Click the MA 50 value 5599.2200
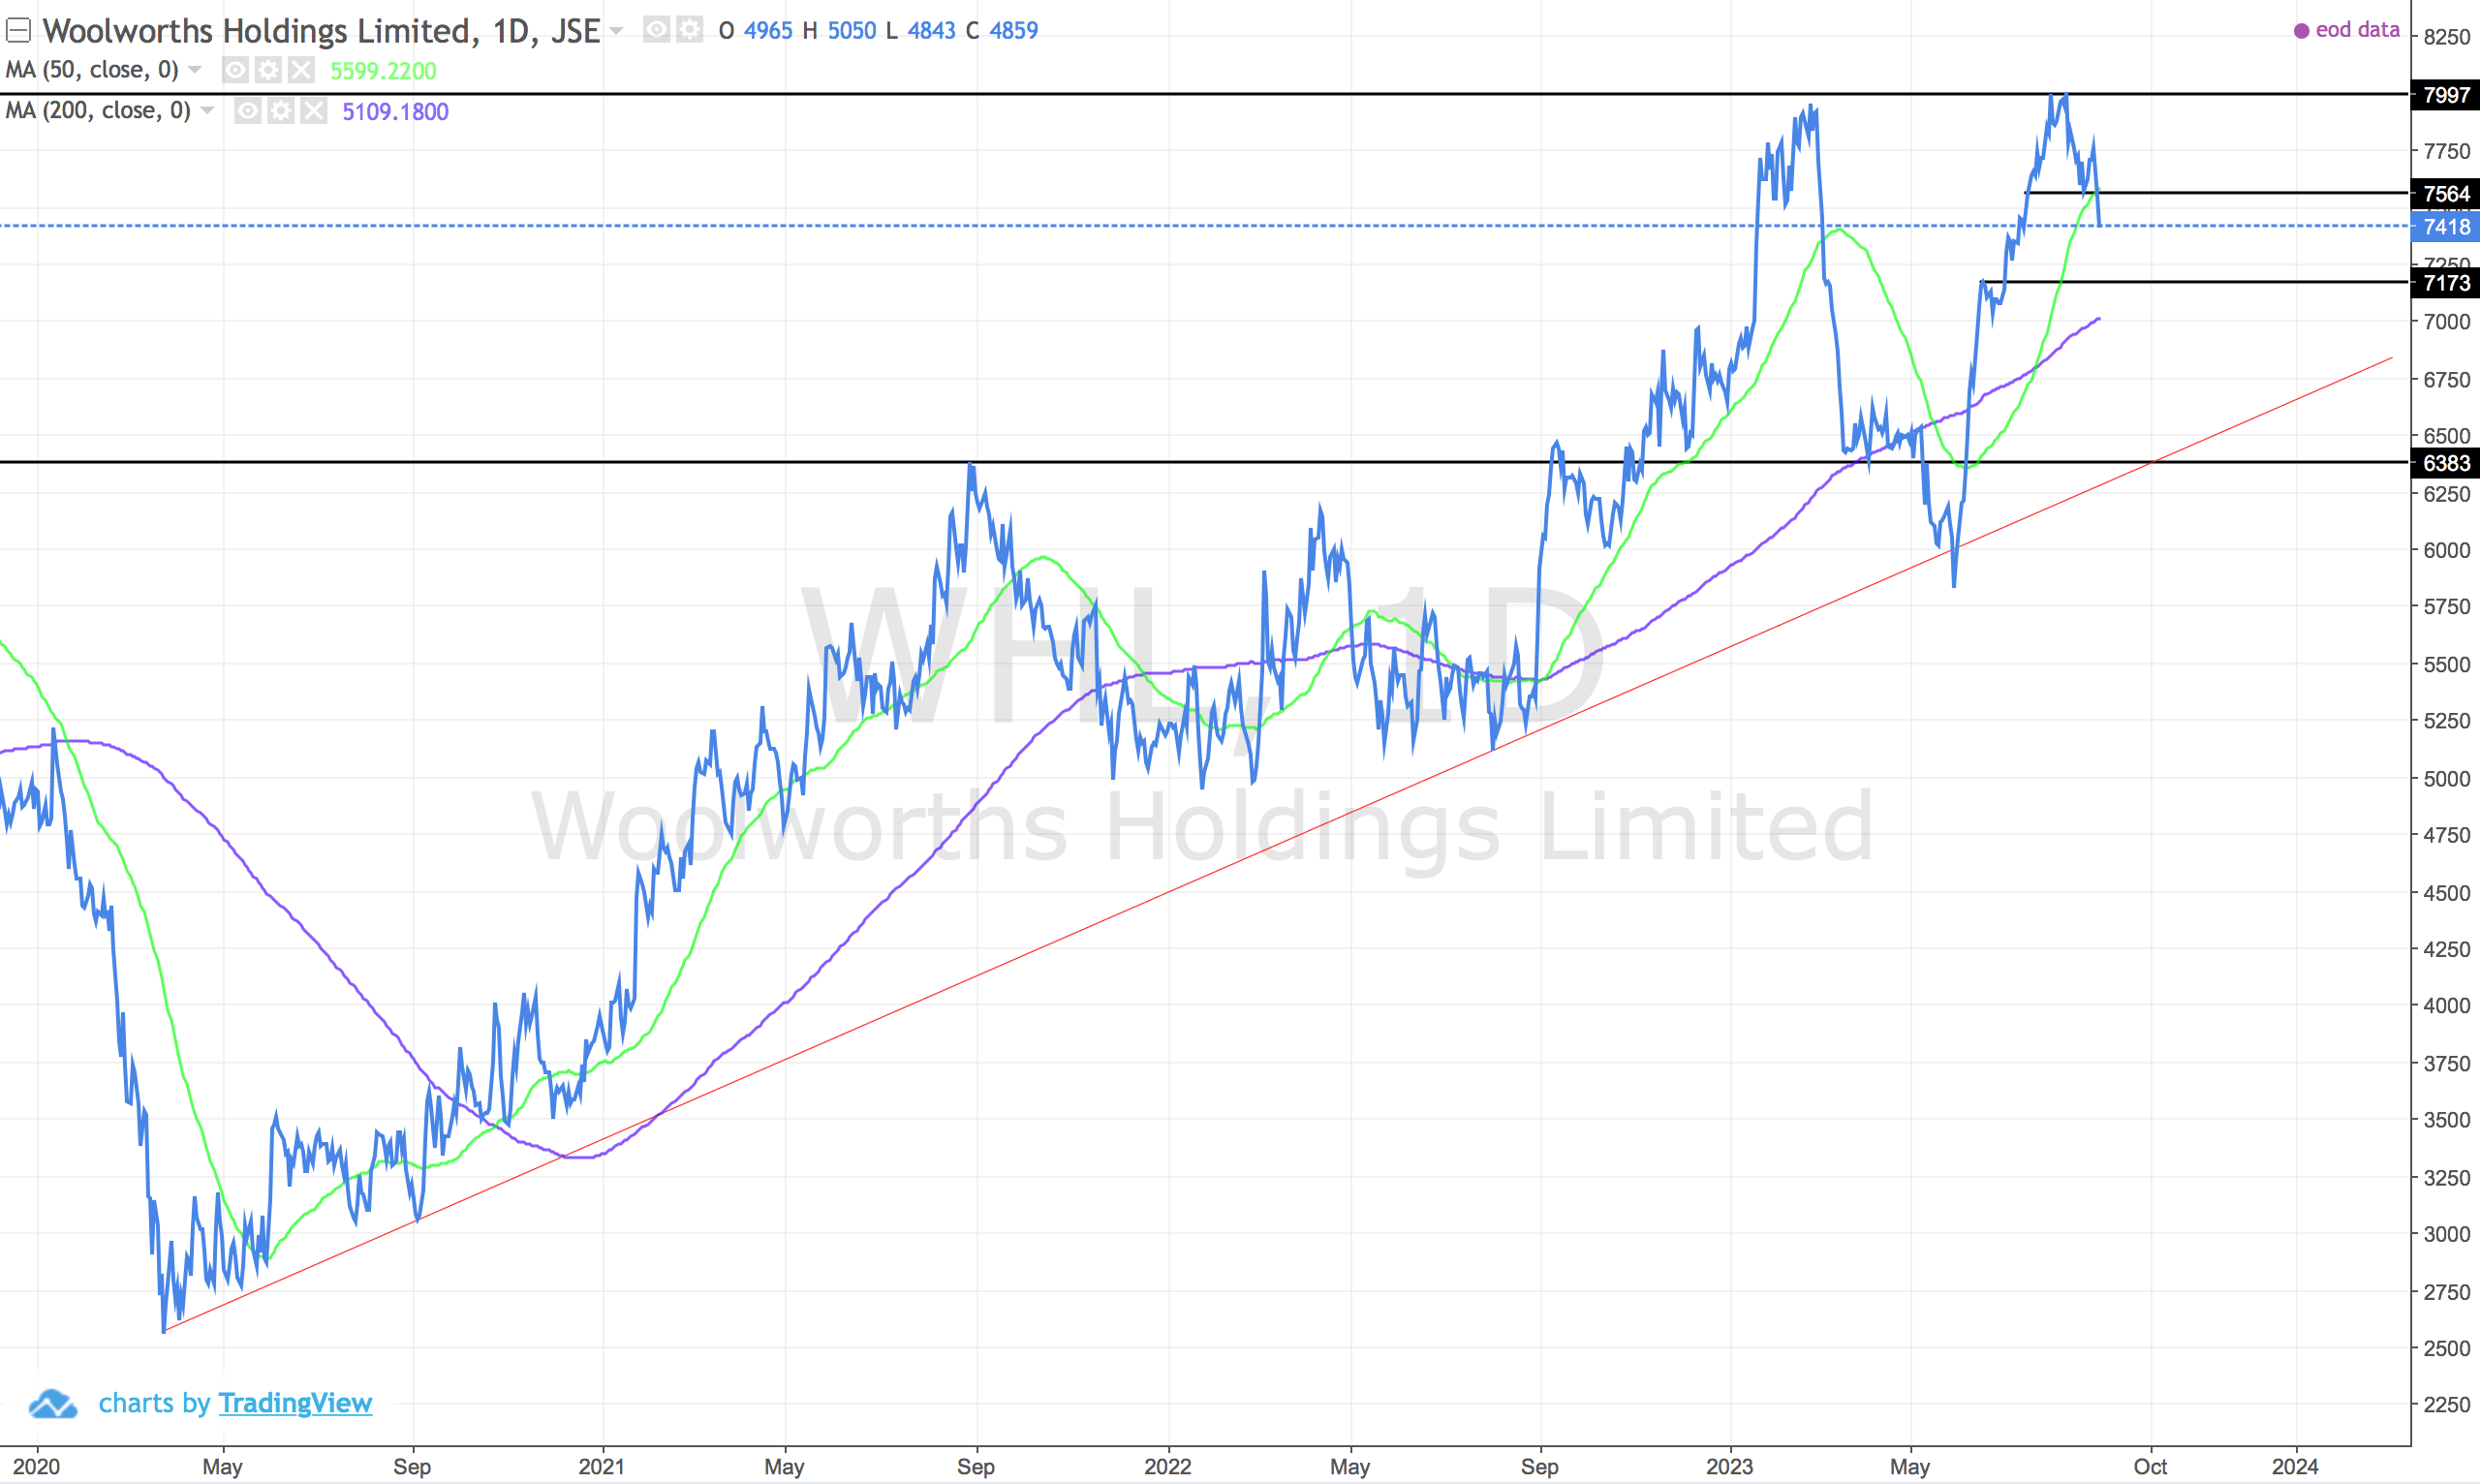The height and width of the screenshot is (1484, 2480). (383, 71)
